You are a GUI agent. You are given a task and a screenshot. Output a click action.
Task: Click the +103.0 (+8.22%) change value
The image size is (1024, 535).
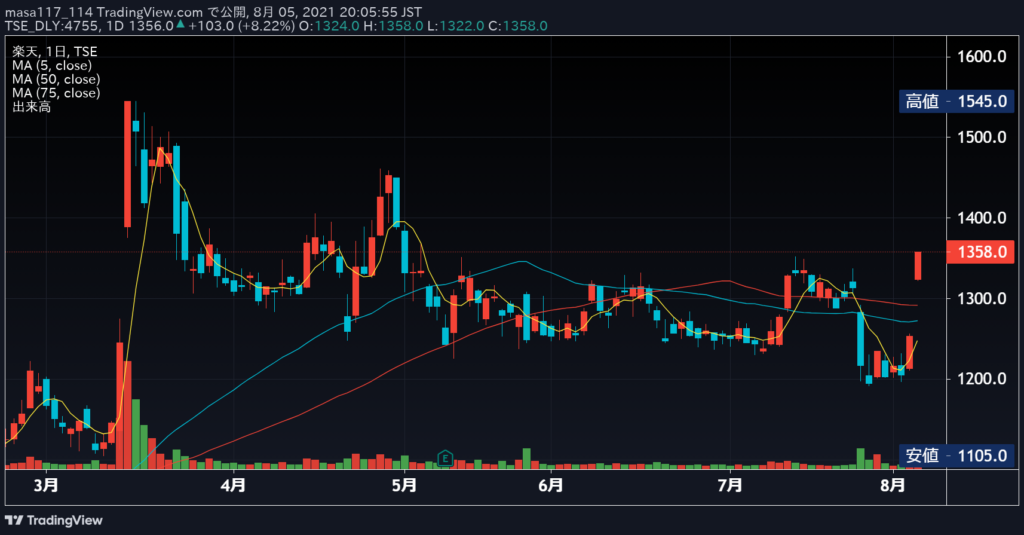click(241, 26)
